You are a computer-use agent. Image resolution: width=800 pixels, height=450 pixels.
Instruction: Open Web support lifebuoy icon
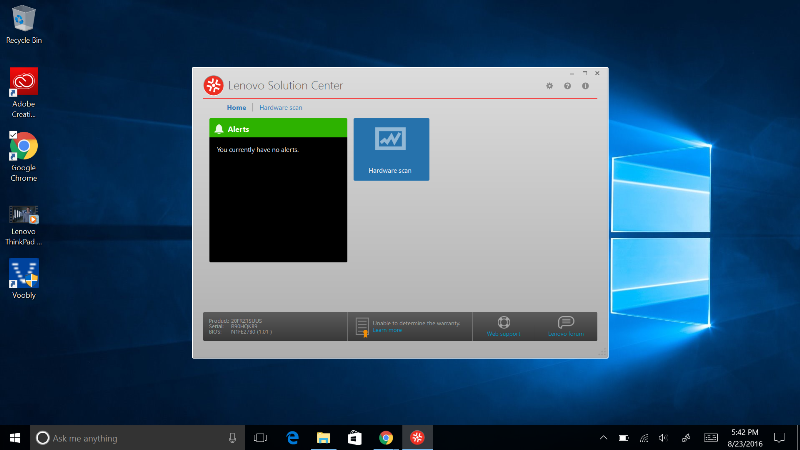click(x=504, y=322)
